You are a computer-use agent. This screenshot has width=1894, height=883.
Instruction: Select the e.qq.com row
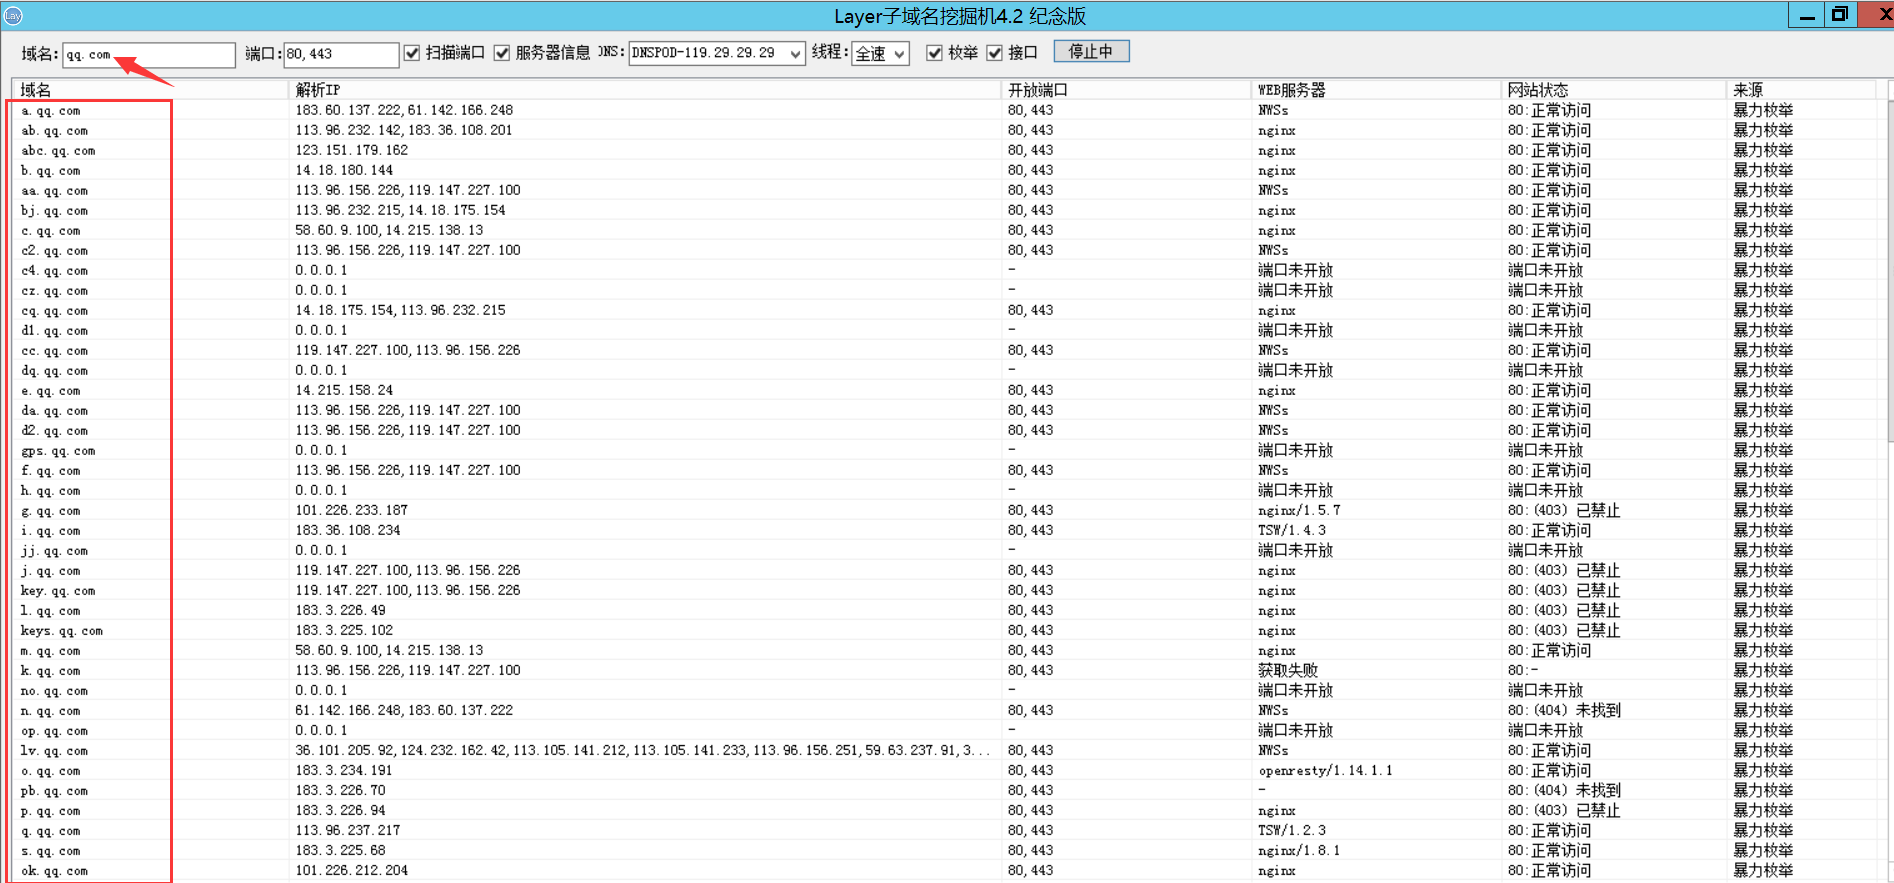tap(945, 390)
